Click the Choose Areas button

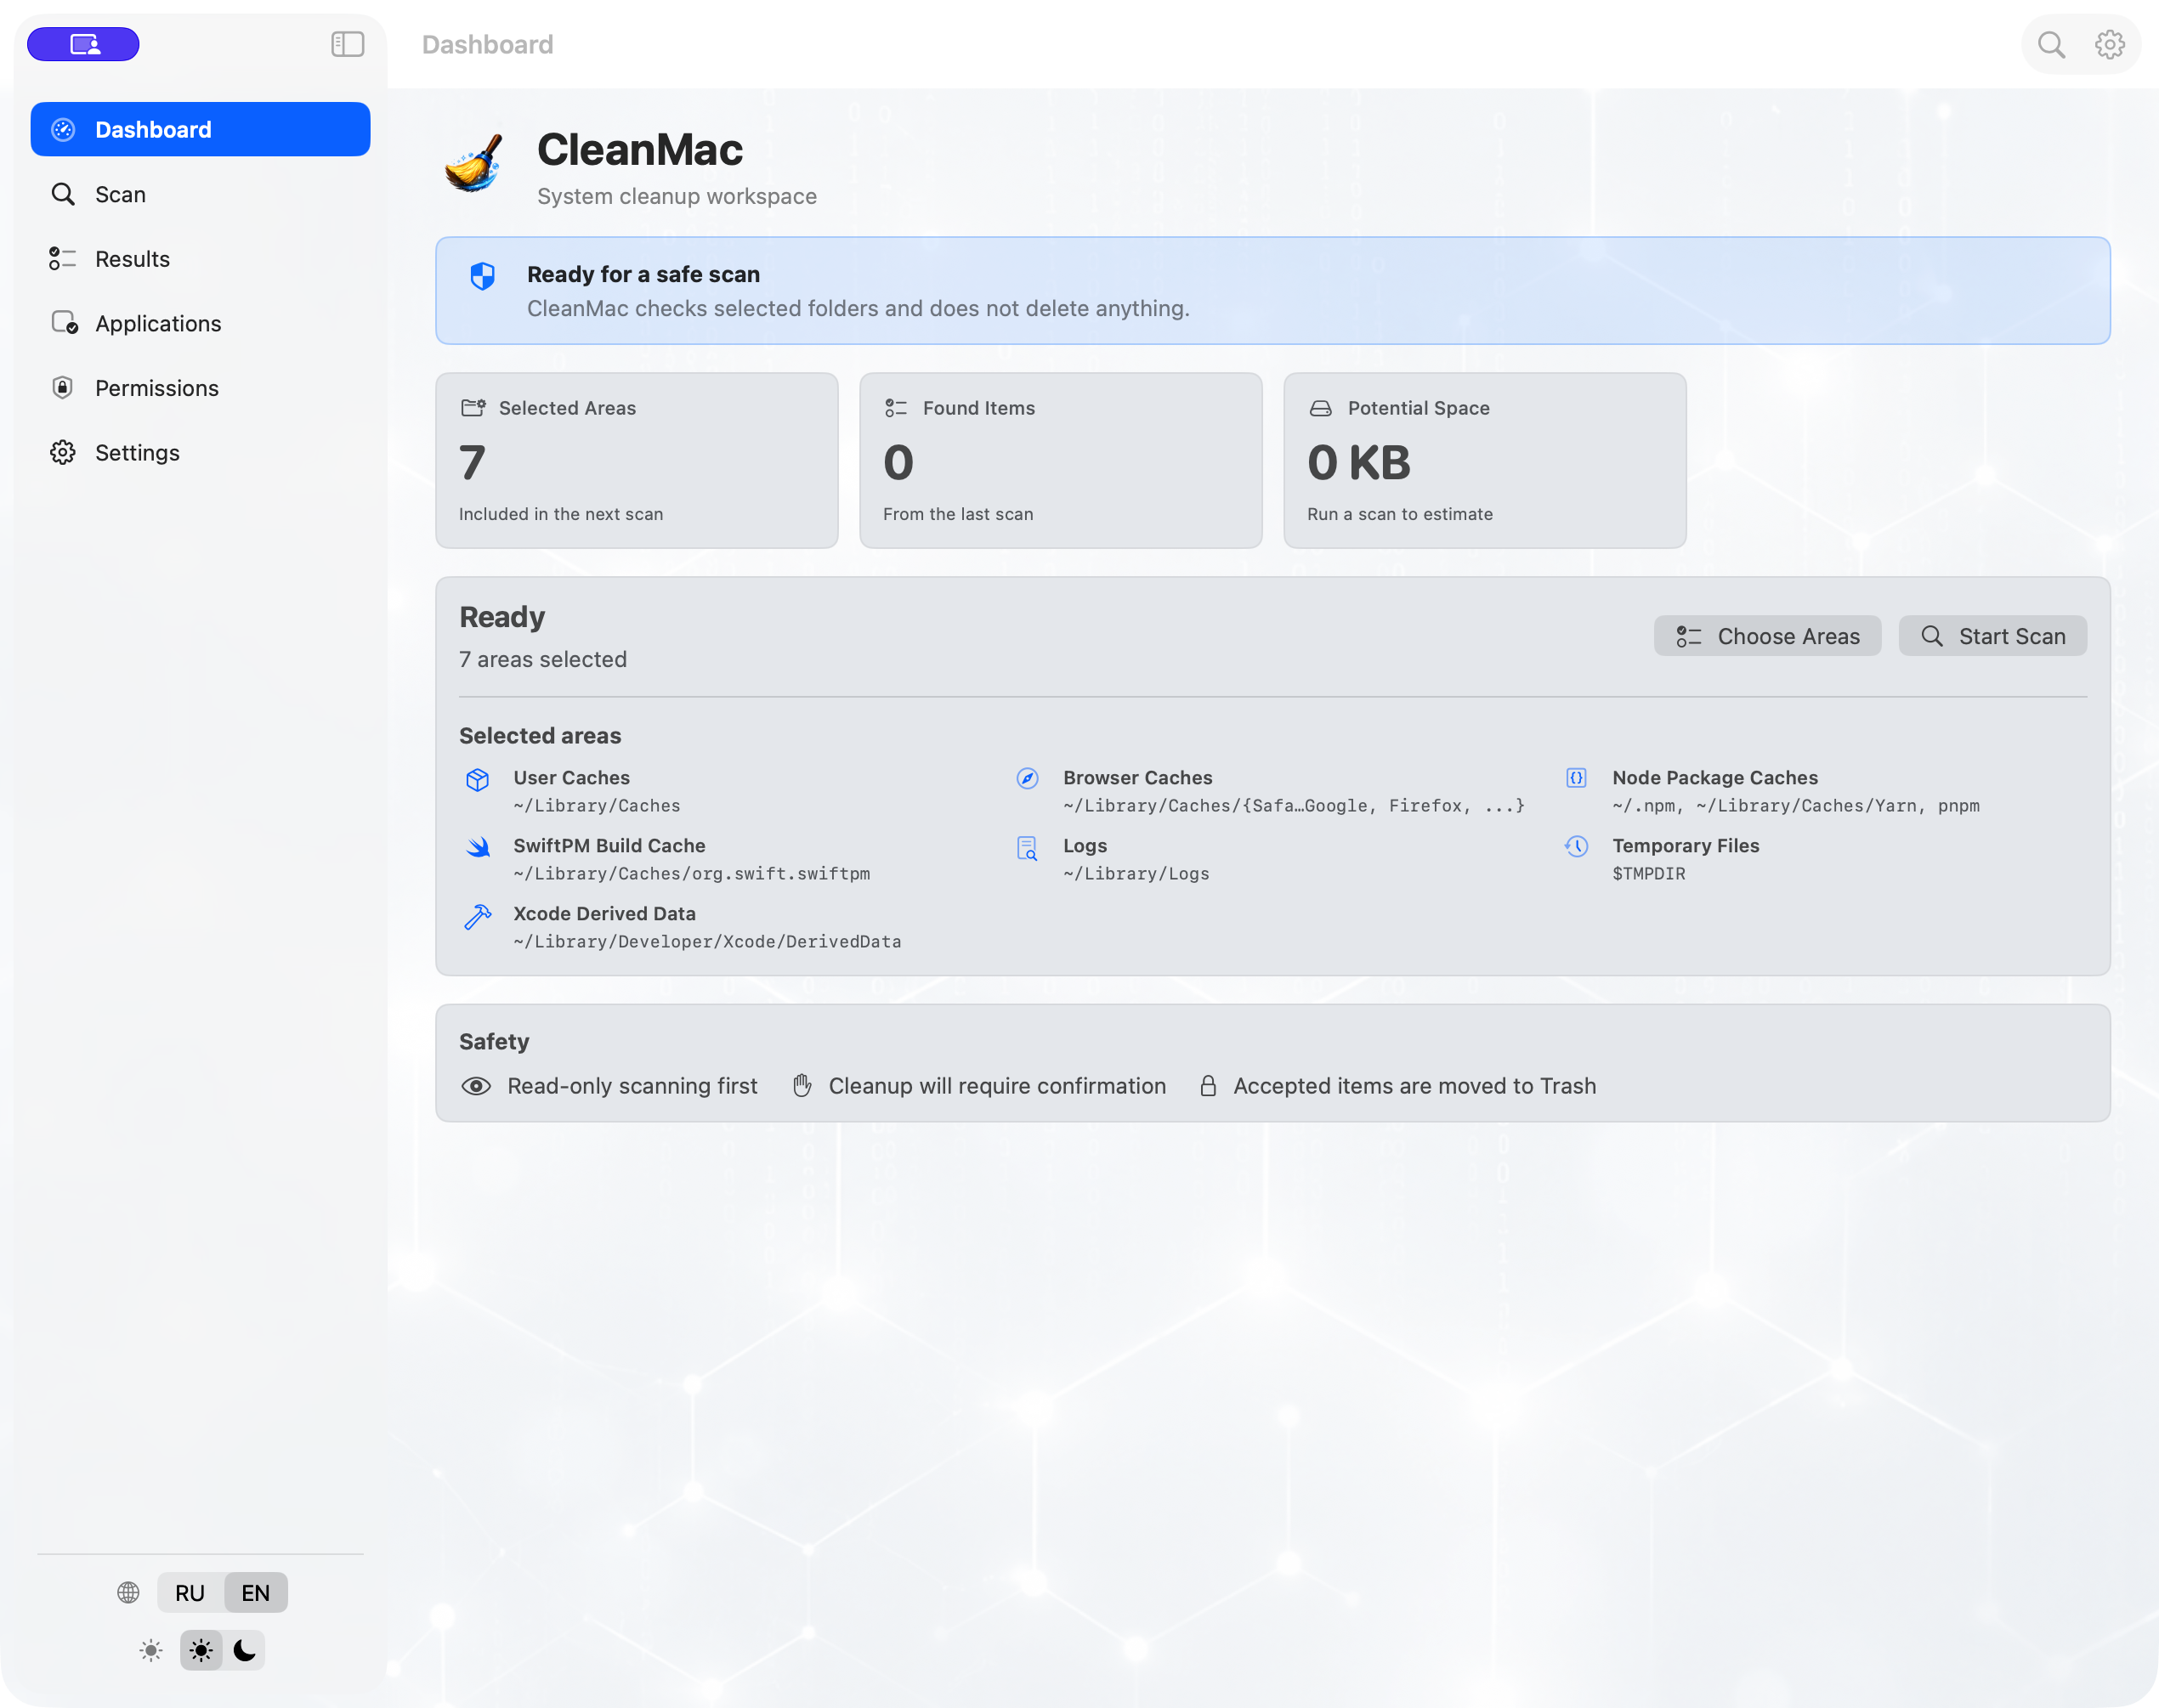[x=1767, y=636]
